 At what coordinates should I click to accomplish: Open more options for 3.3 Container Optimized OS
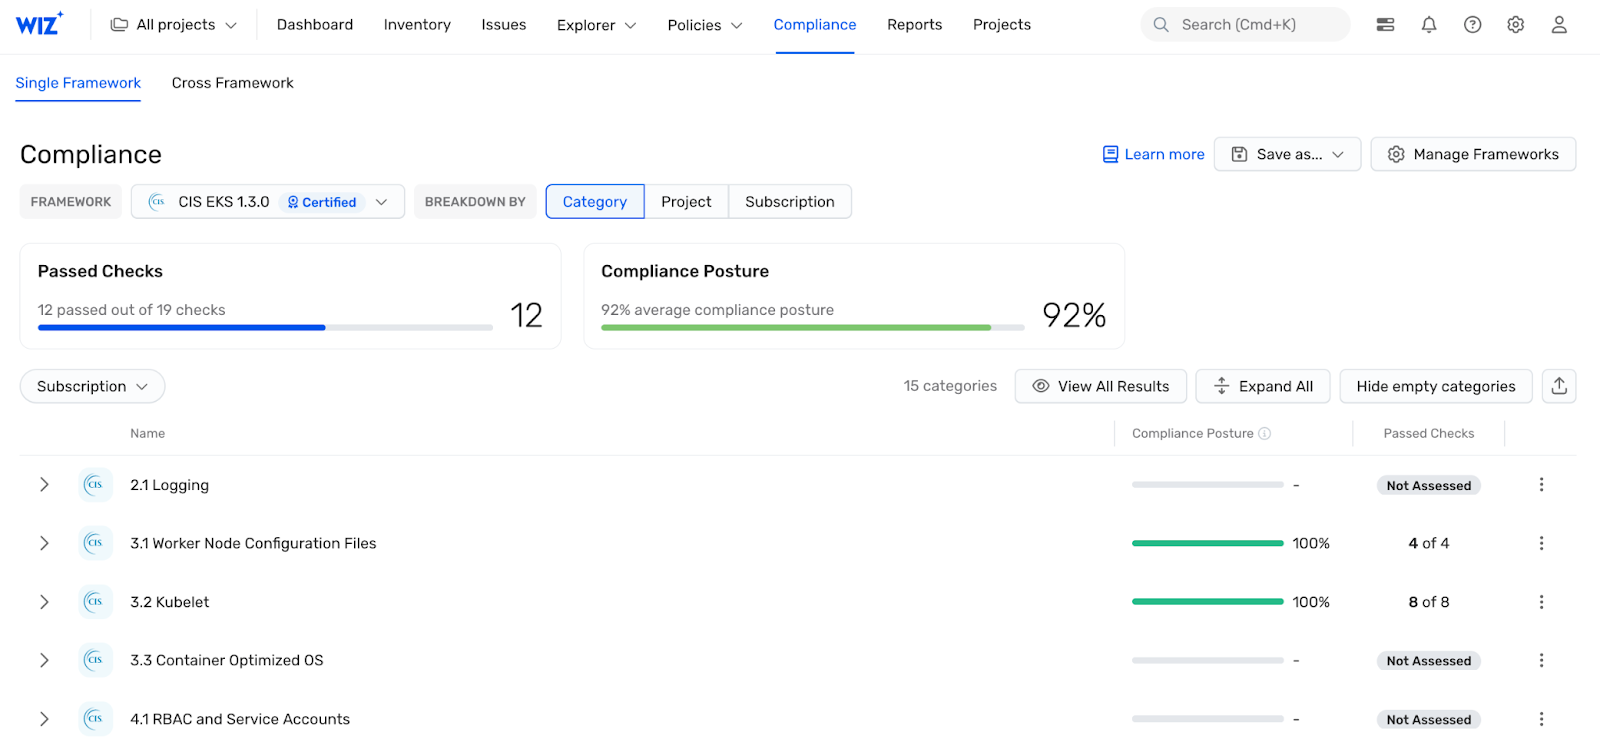tap(1541, 660)
